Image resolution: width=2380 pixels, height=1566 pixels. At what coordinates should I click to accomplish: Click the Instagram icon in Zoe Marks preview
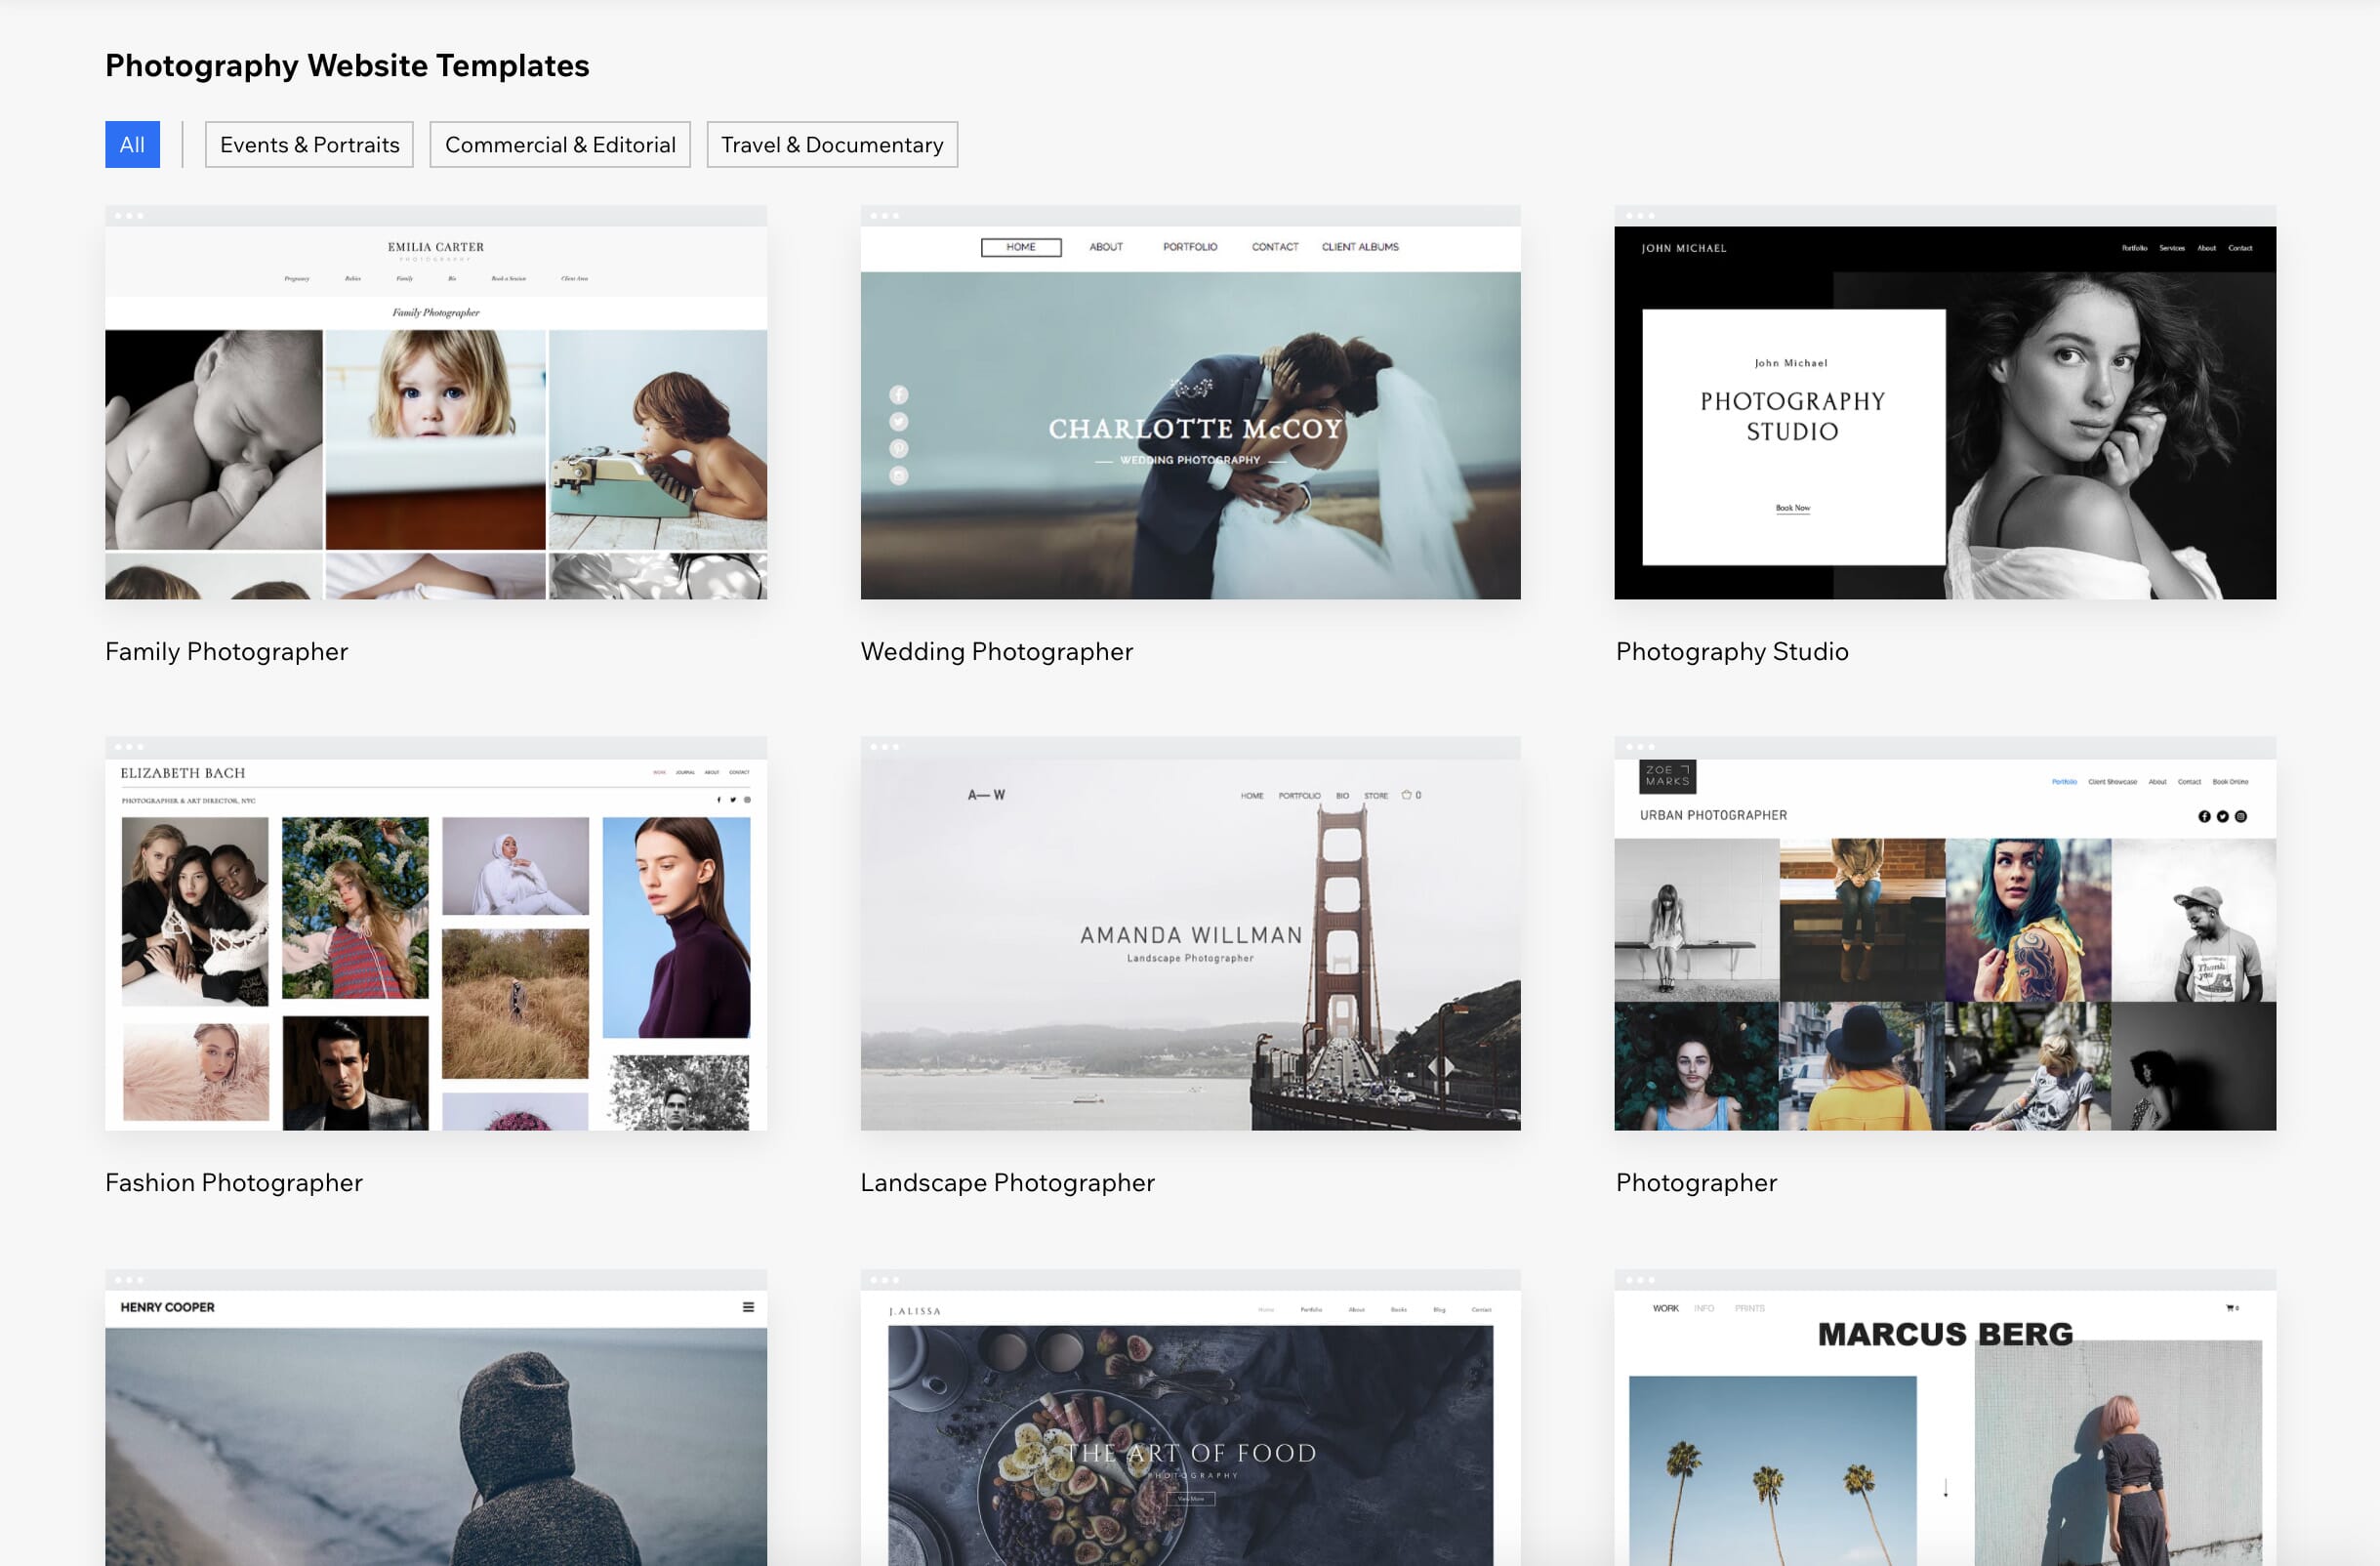(x=2241, y=816)
